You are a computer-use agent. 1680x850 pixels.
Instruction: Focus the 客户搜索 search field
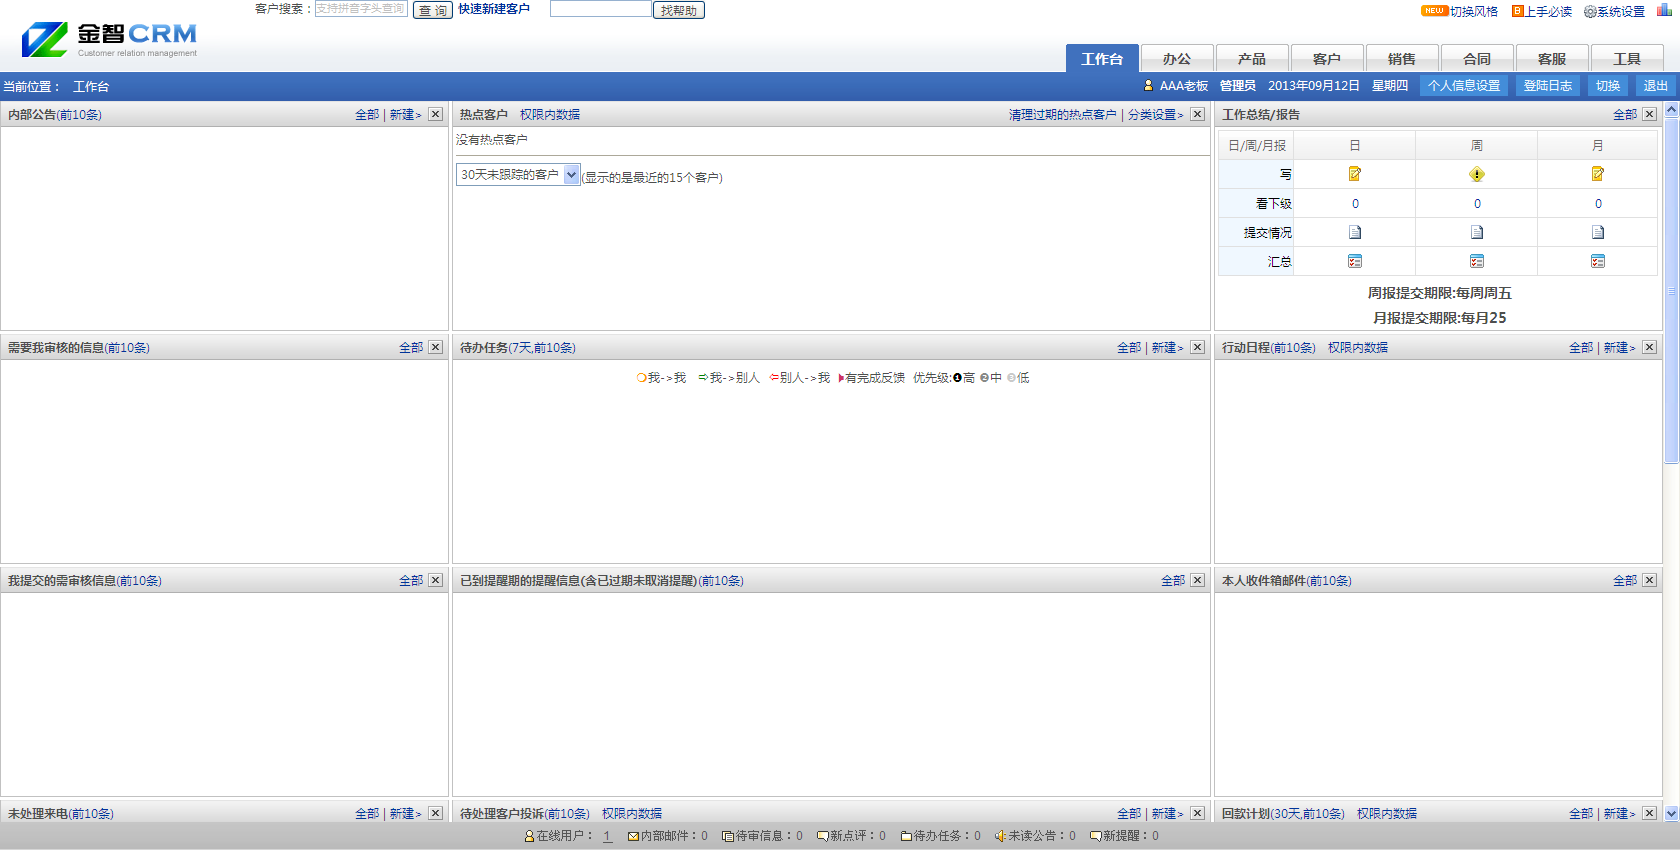(x=361, y=9)
